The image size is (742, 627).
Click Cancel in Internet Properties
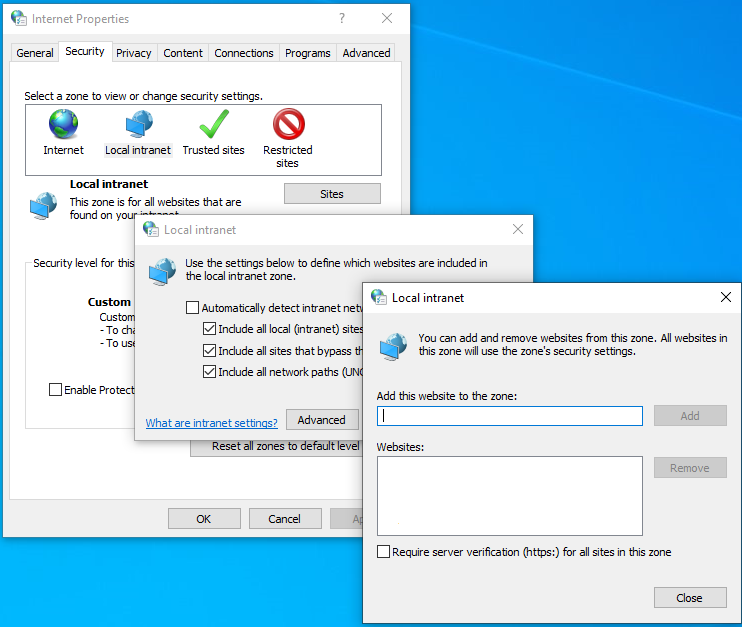tap(284, 519)
